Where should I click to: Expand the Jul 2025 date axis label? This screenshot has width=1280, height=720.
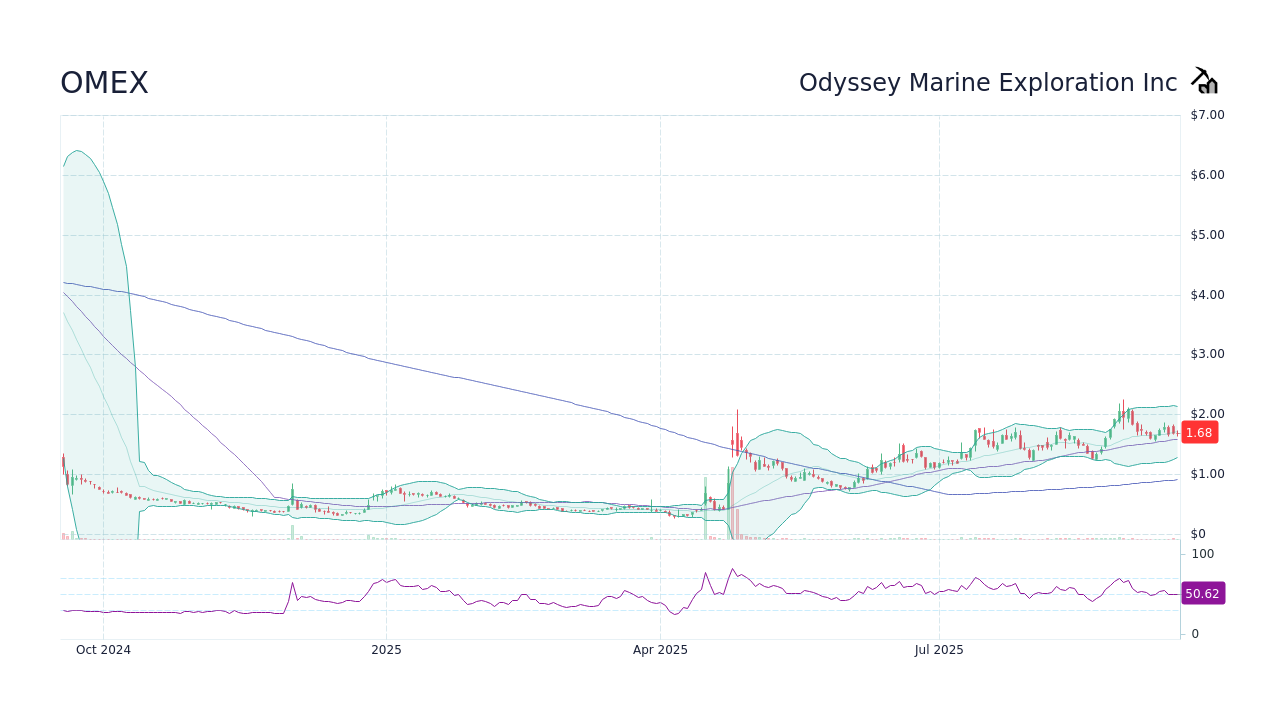click(938, 649)
